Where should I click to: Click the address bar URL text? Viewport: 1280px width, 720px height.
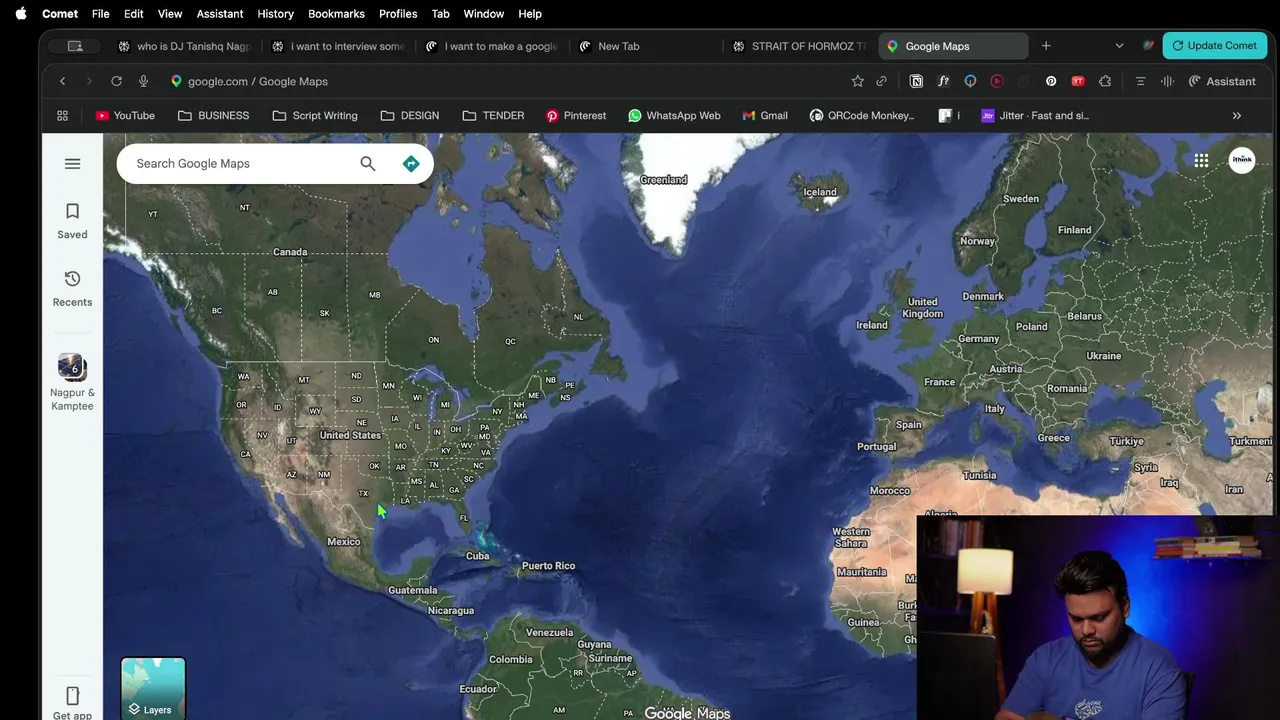pos(258,81)
